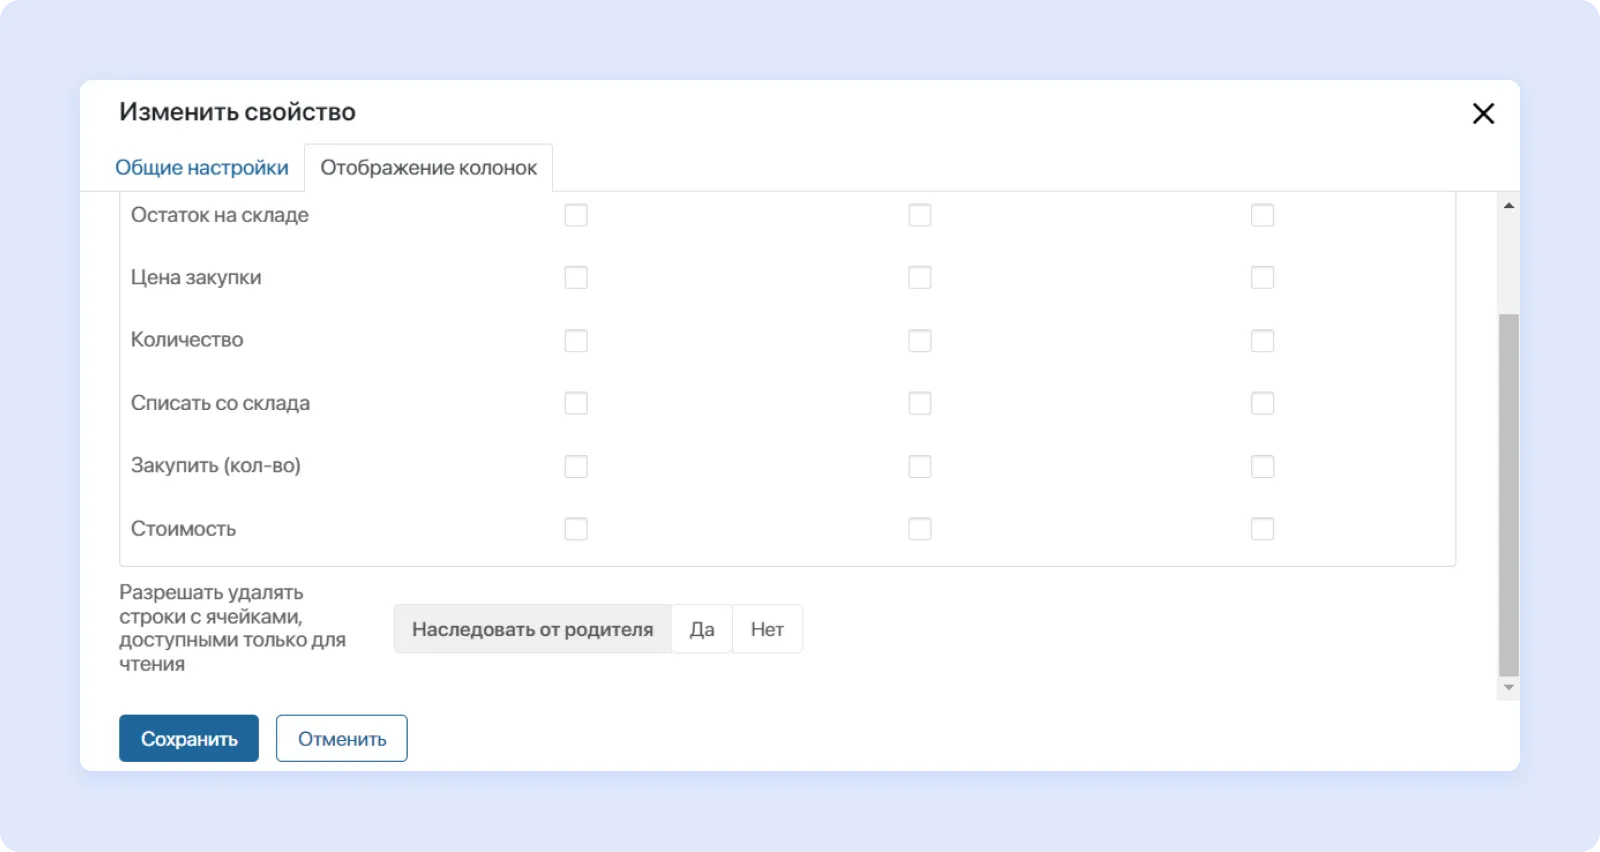
Task: Enable middle checkbox for Количество
Action: coord(920,341)
